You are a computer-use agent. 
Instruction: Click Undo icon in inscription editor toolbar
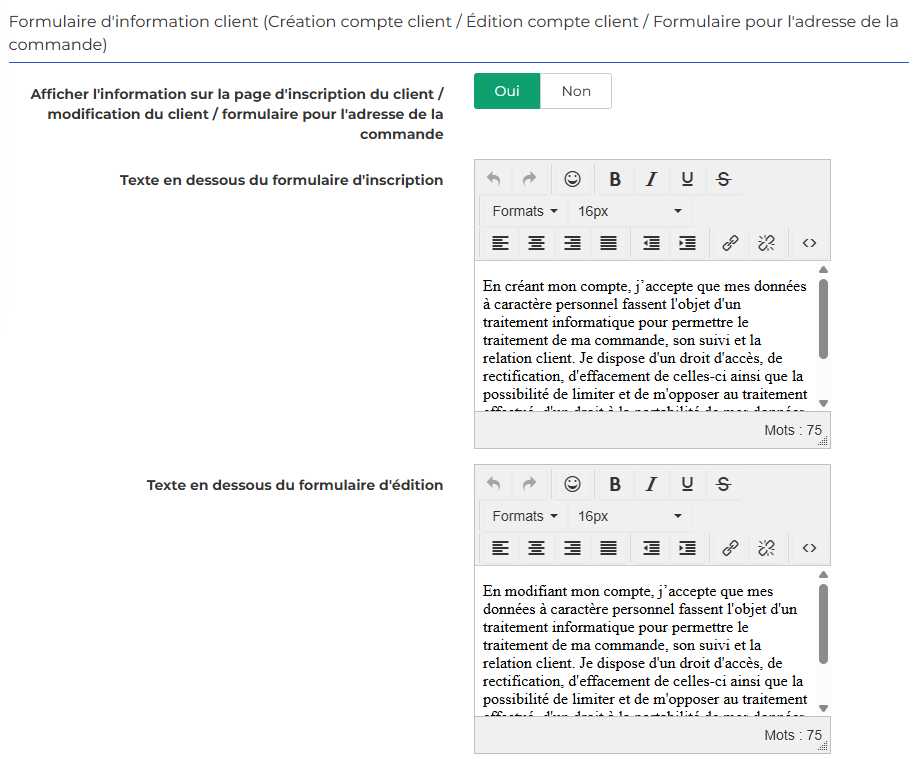tap(494, 179)
